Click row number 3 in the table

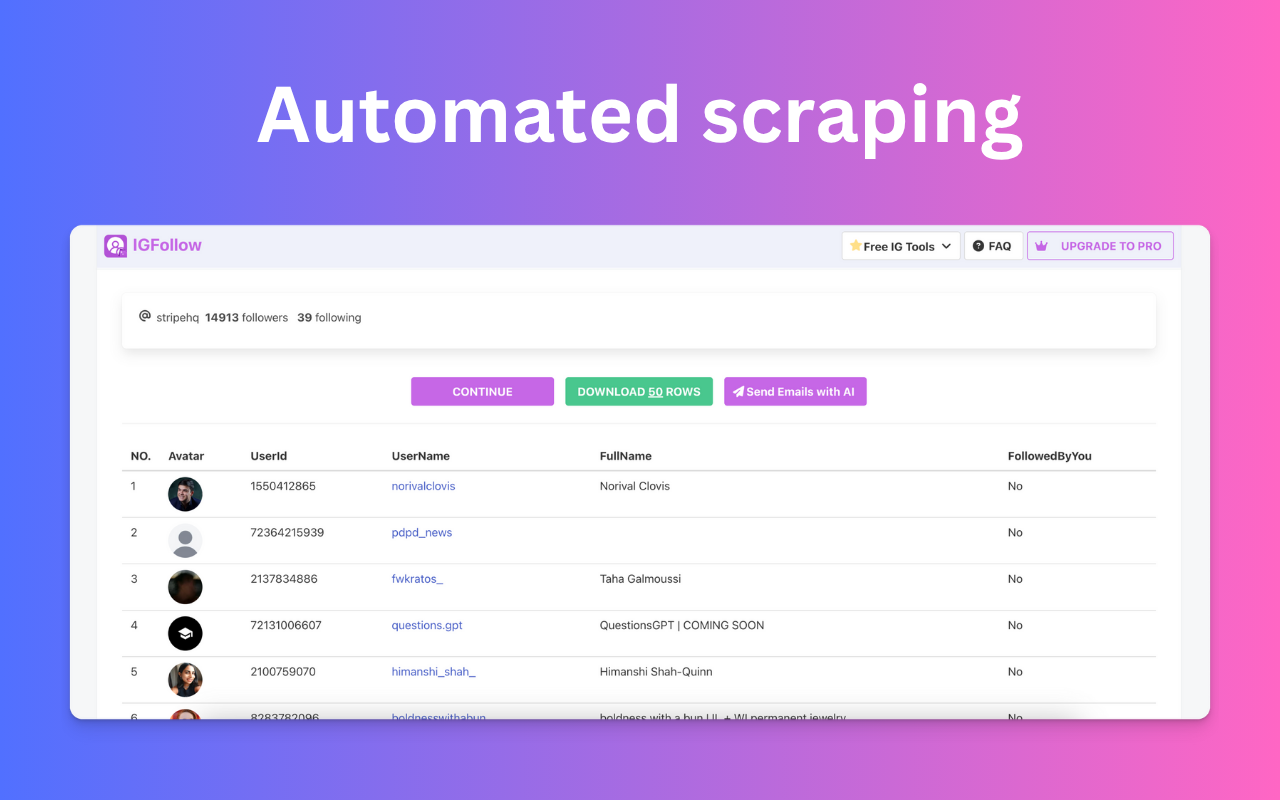[x=134, y=579]
